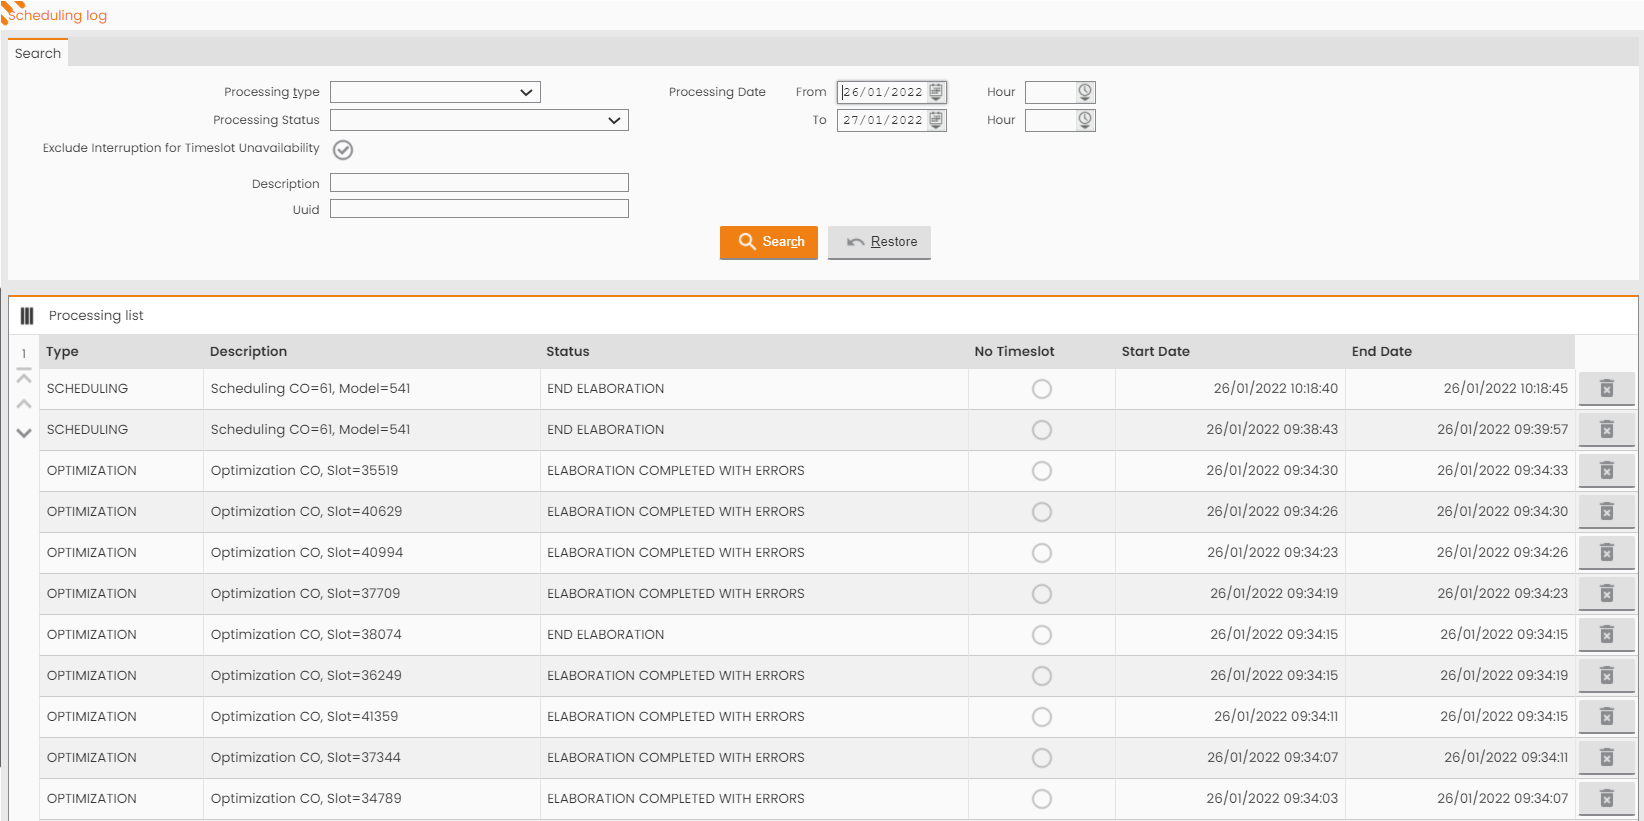Select the Search tab

coord(38,53)
